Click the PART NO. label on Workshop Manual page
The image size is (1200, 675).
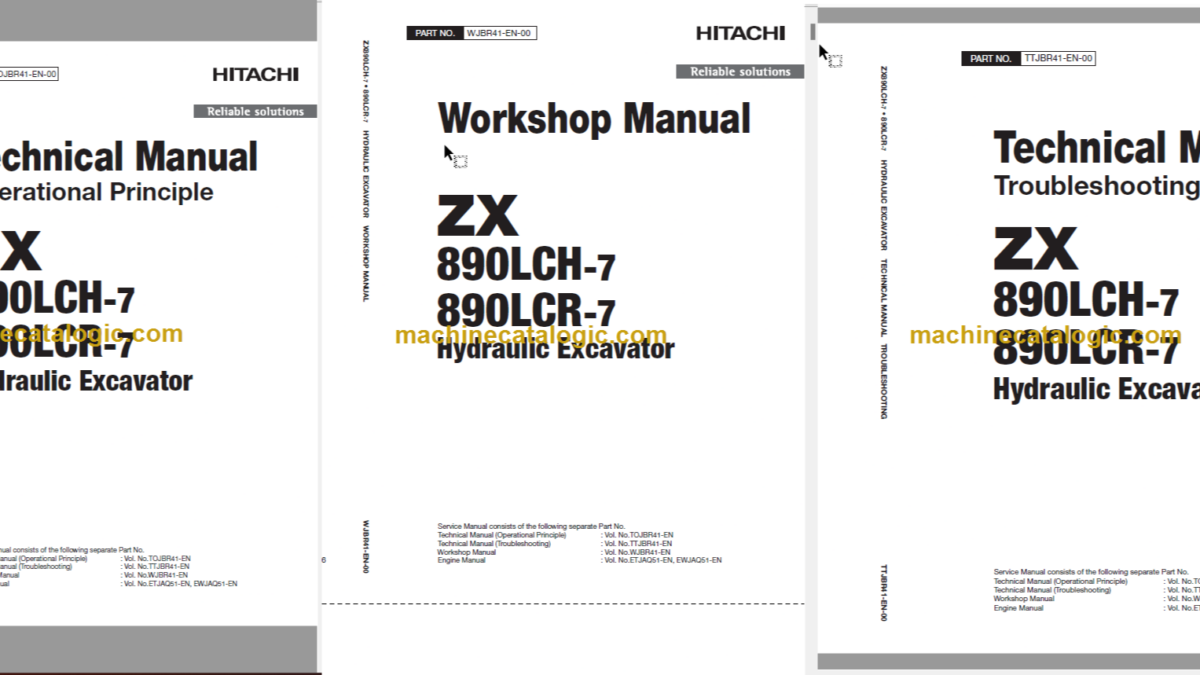click(434, 33)
